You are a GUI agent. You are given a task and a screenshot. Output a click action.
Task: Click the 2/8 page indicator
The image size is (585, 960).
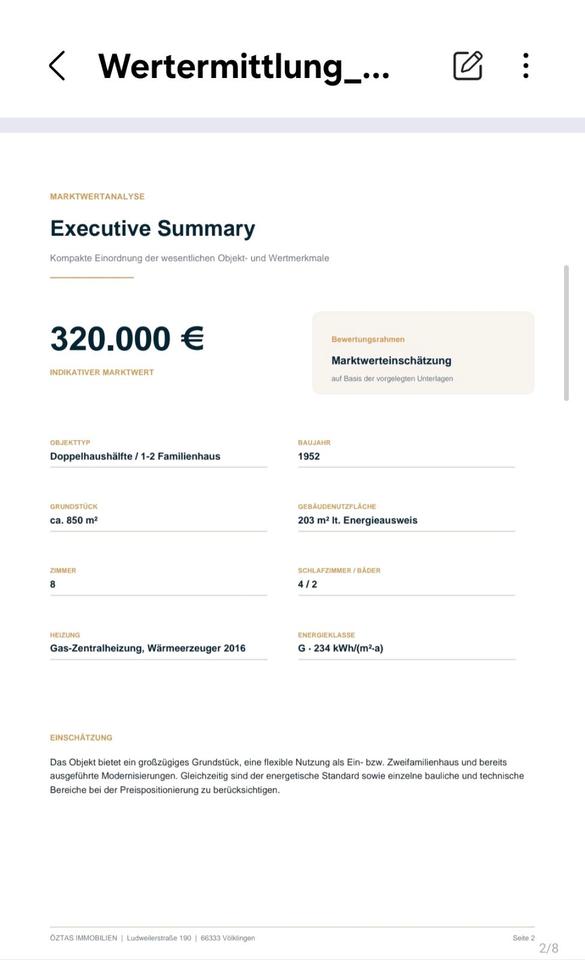tap(549, 948)
